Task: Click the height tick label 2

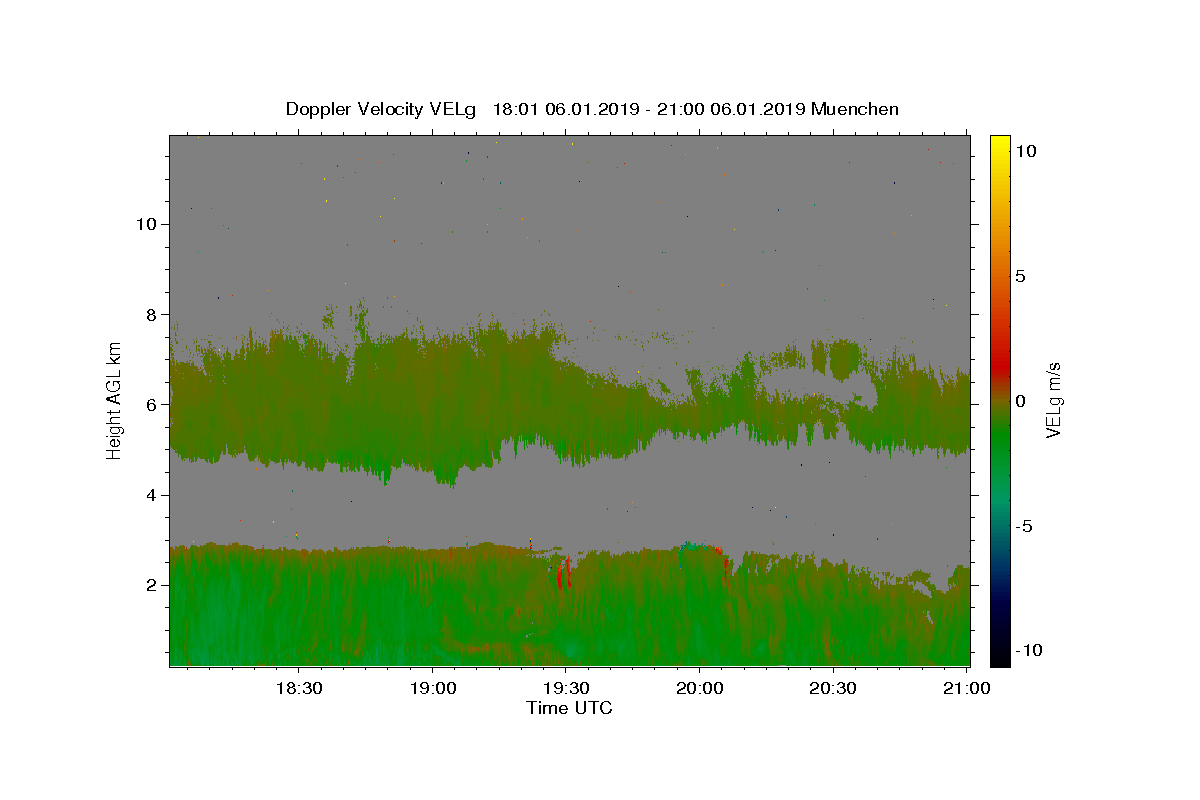Action: (x=152, y=585)
